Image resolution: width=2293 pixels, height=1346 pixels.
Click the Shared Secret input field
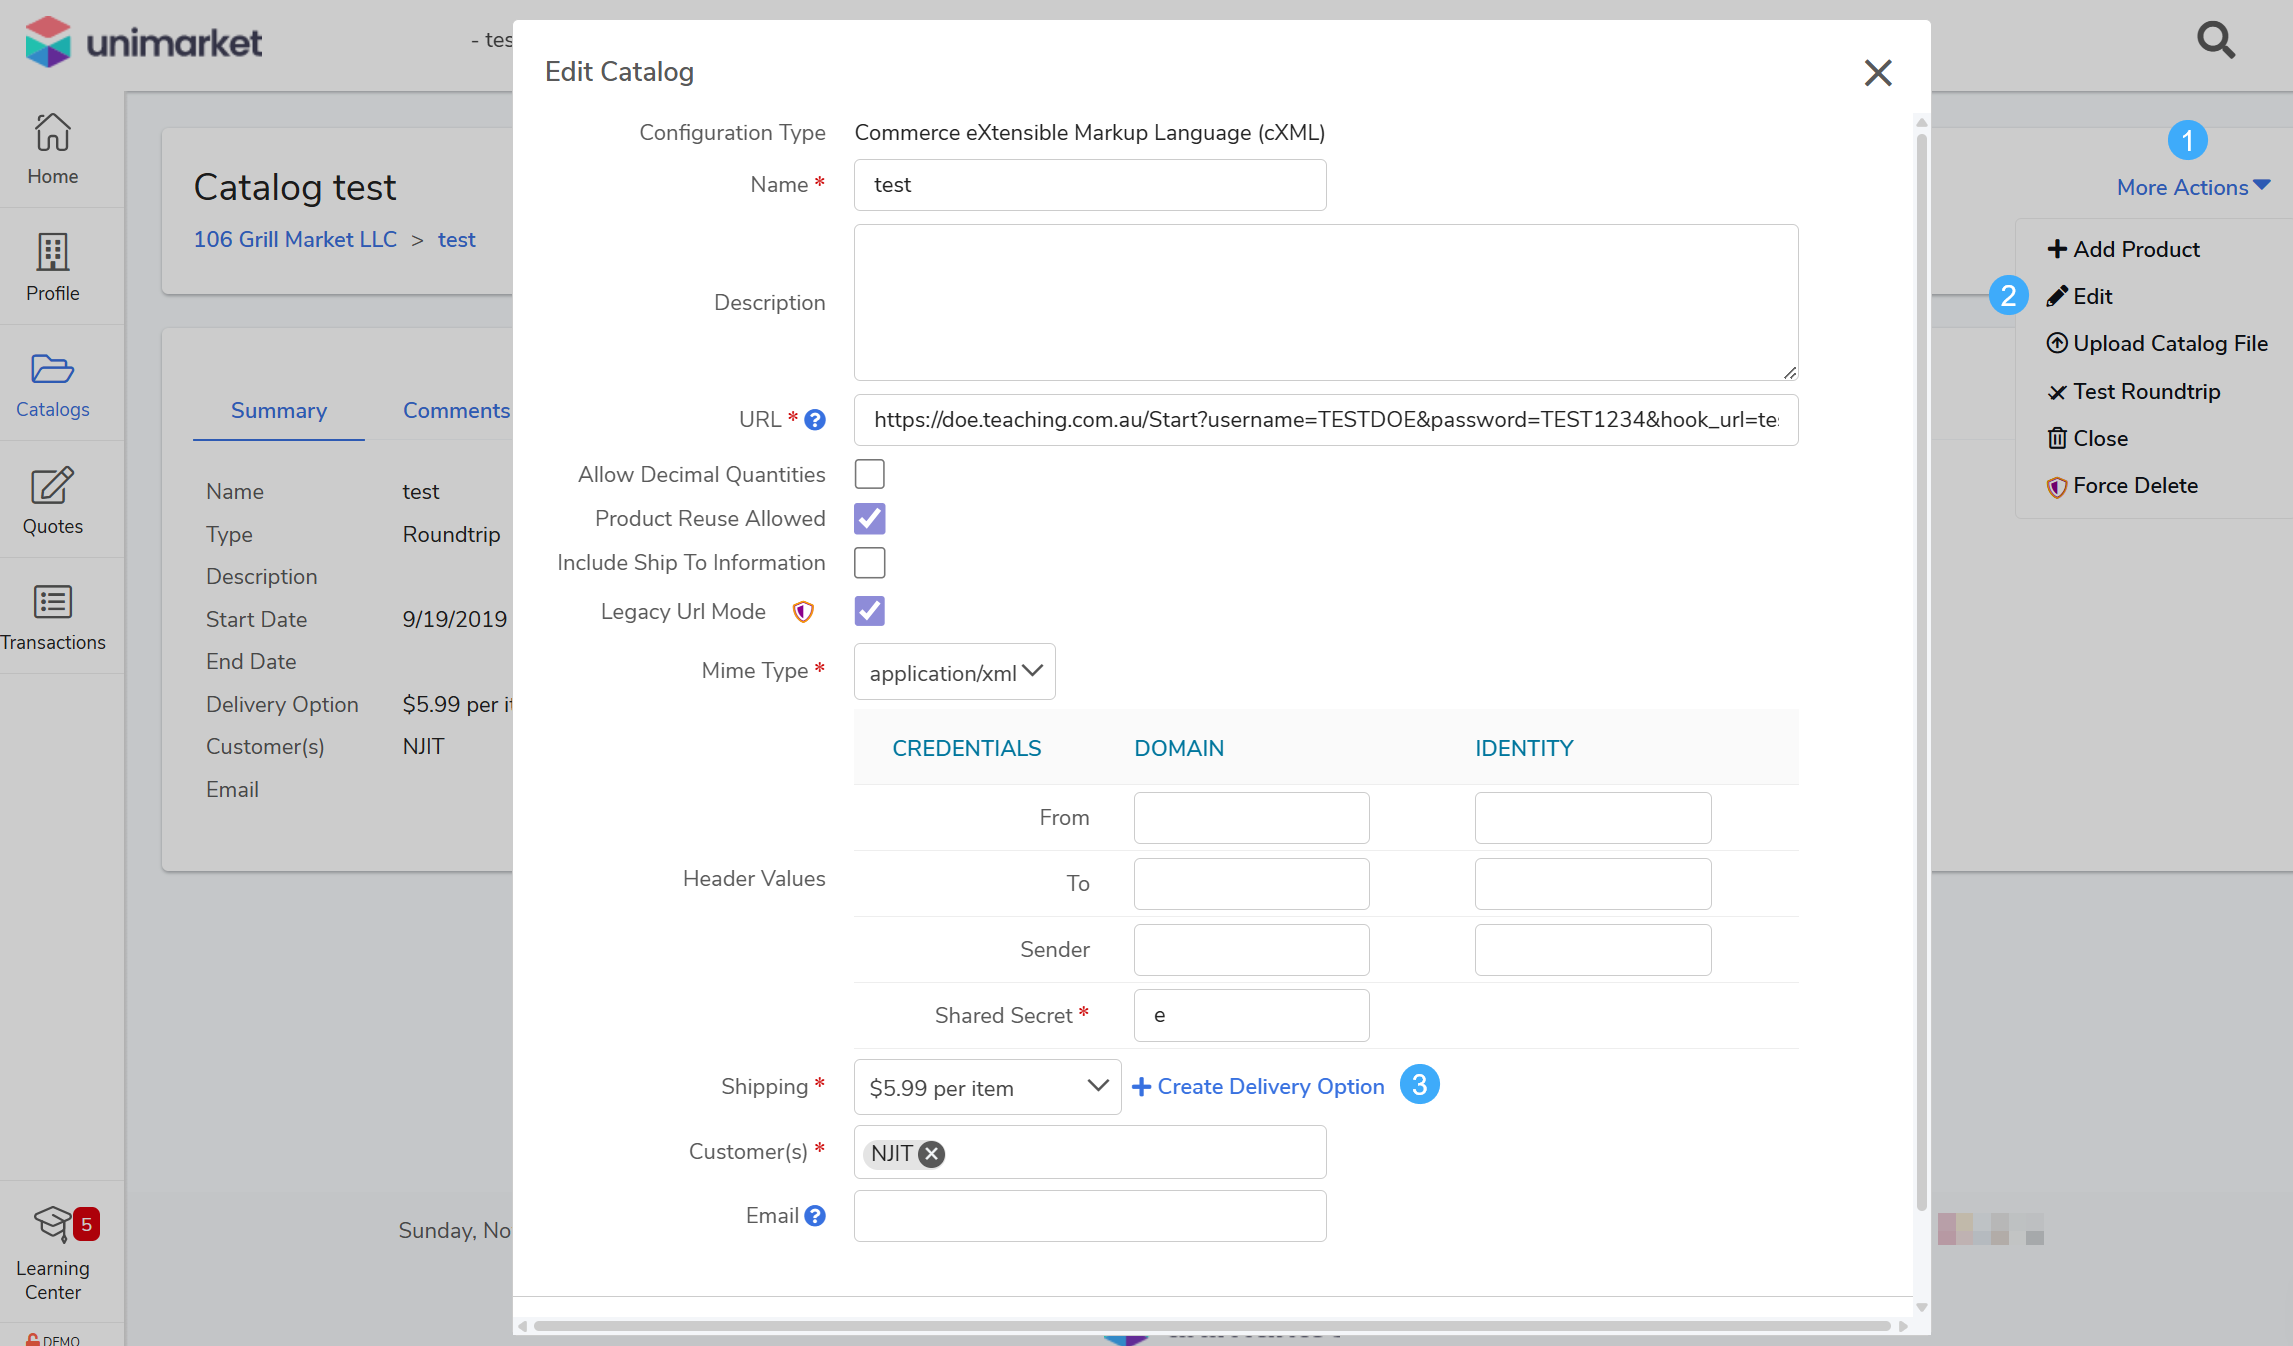[1251, 1016]
